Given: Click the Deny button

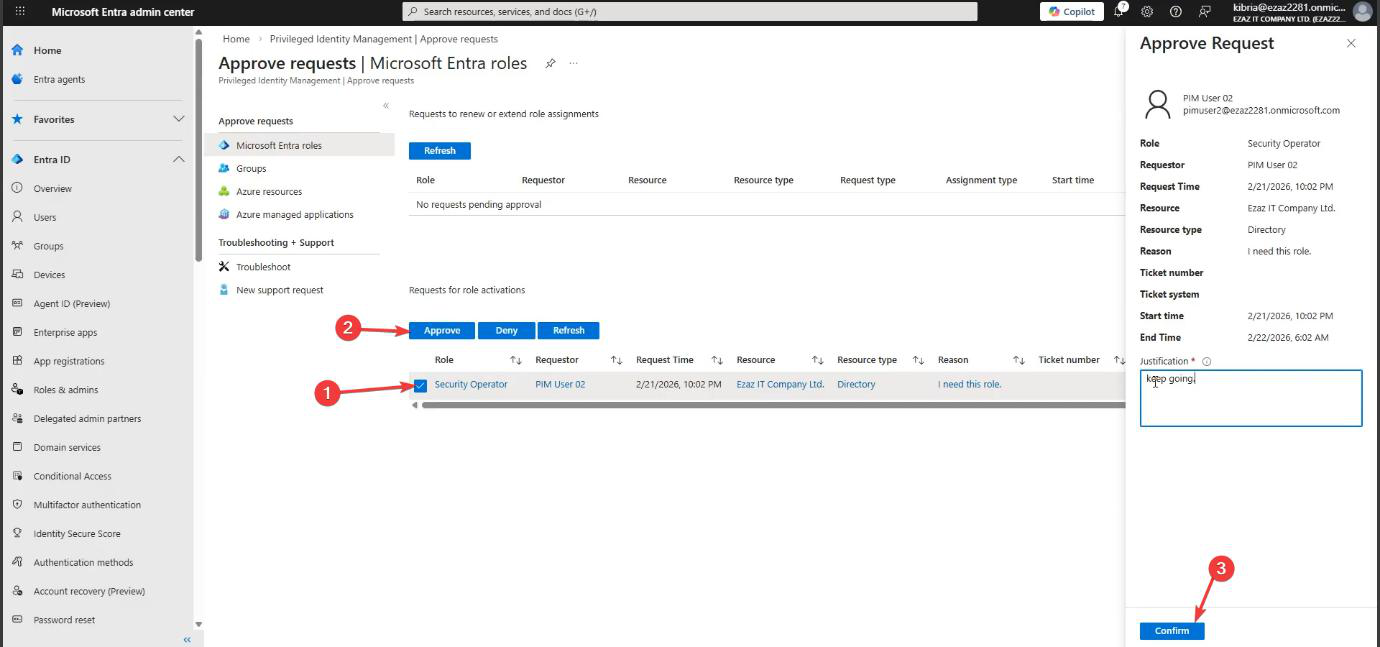Looking at the screenshot, I should (x=507, y=331).
